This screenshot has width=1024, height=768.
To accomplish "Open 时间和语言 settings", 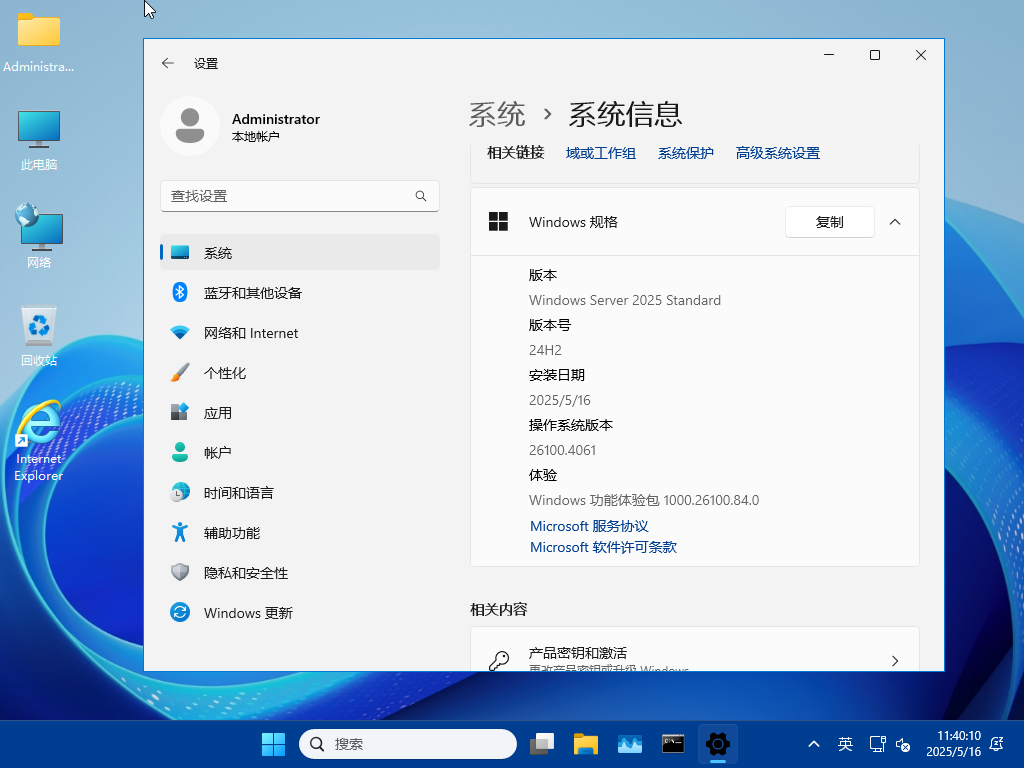I will [x=300, y=493].
